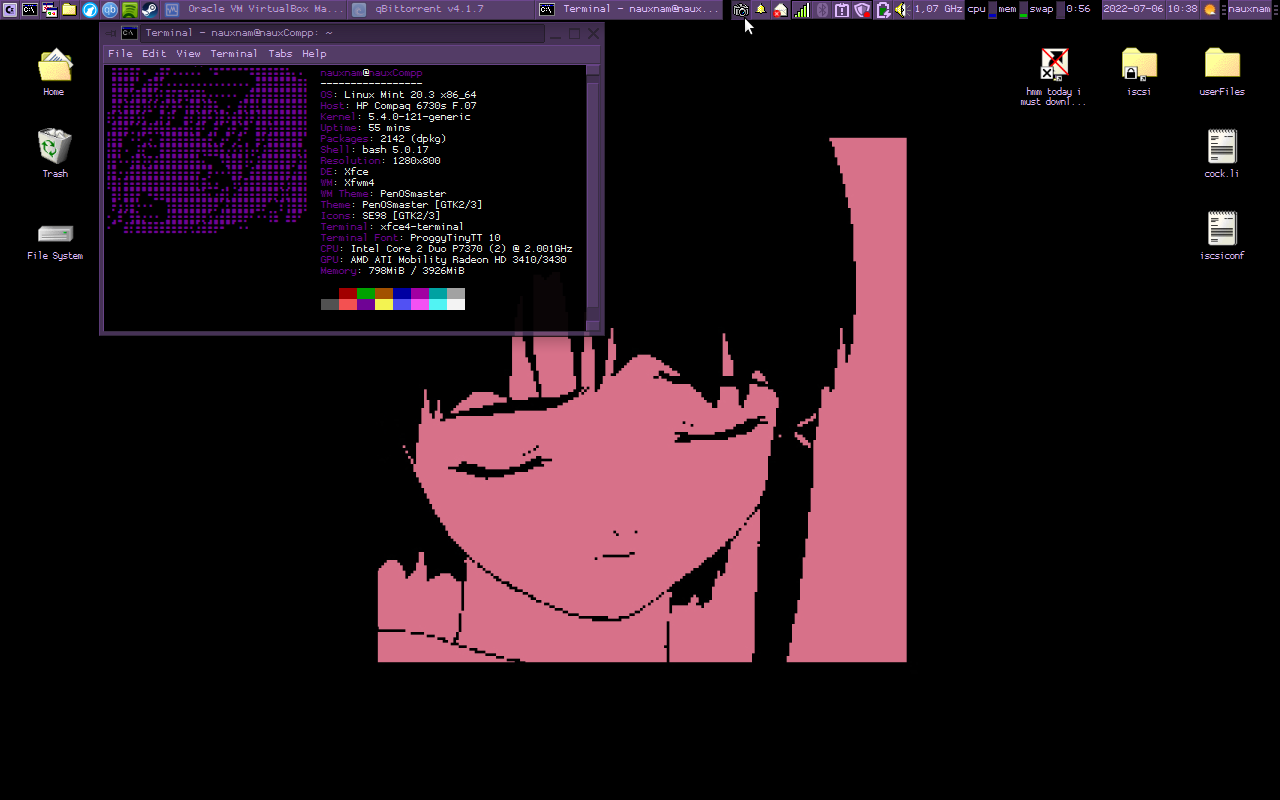Open the battery power manager icon
1280x800 pixels.
883,9
